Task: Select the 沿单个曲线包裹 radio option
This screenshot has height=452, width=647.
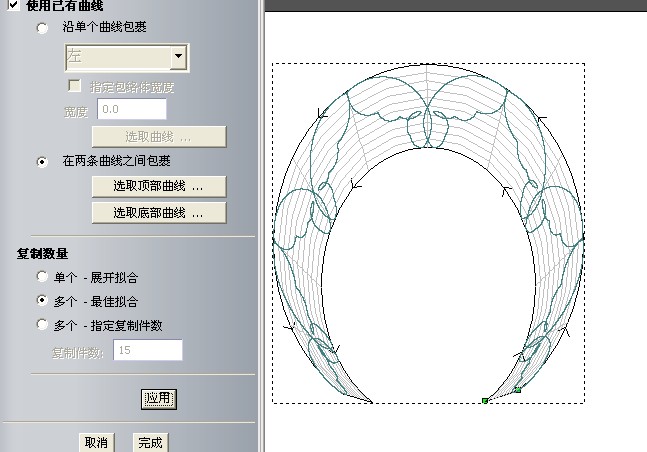Action: (42, 28)
